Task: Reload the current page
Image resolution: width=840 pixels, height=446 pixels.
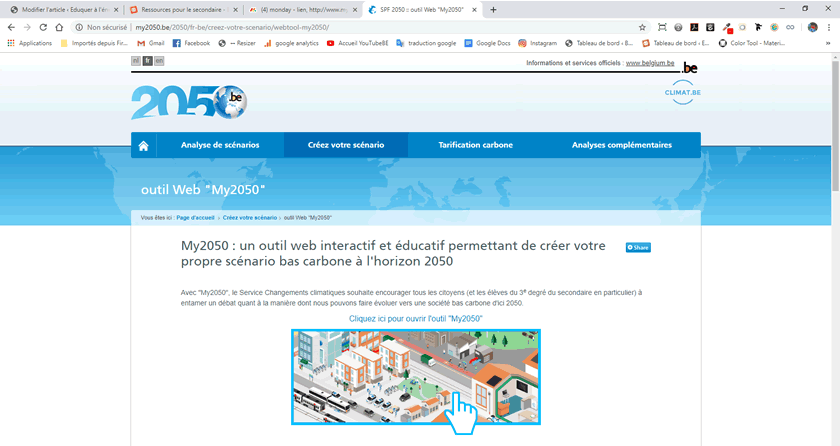Action: click(43, 27)
